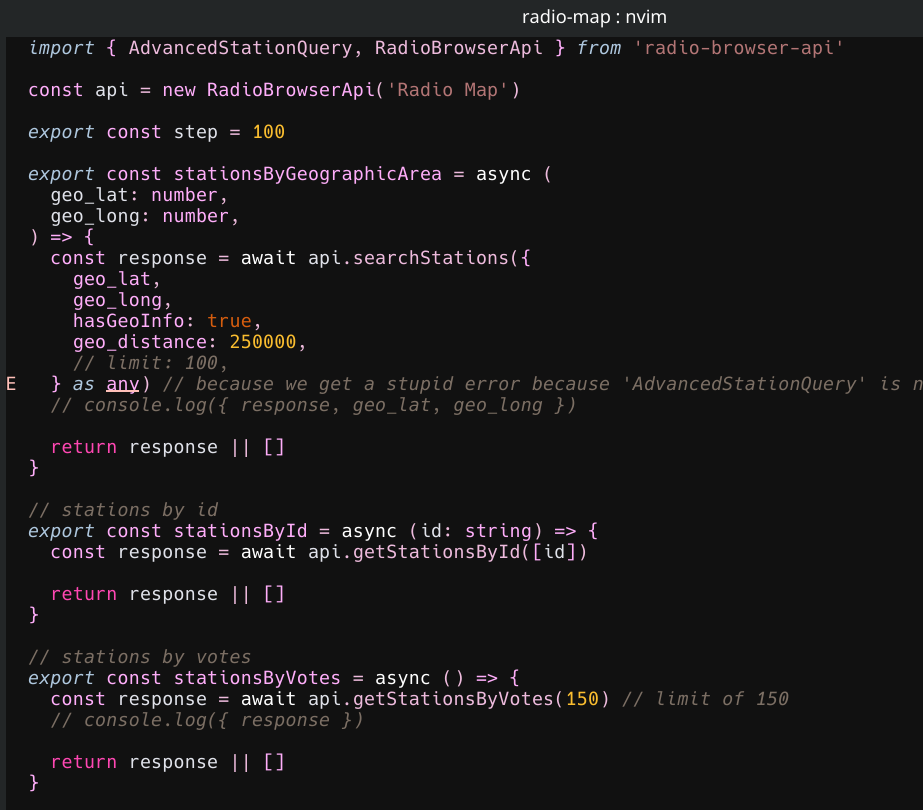Screen dimensions: 923x810
Task: Click the 'radio-map : nvim' window title
Action: [x=594, y=17]
